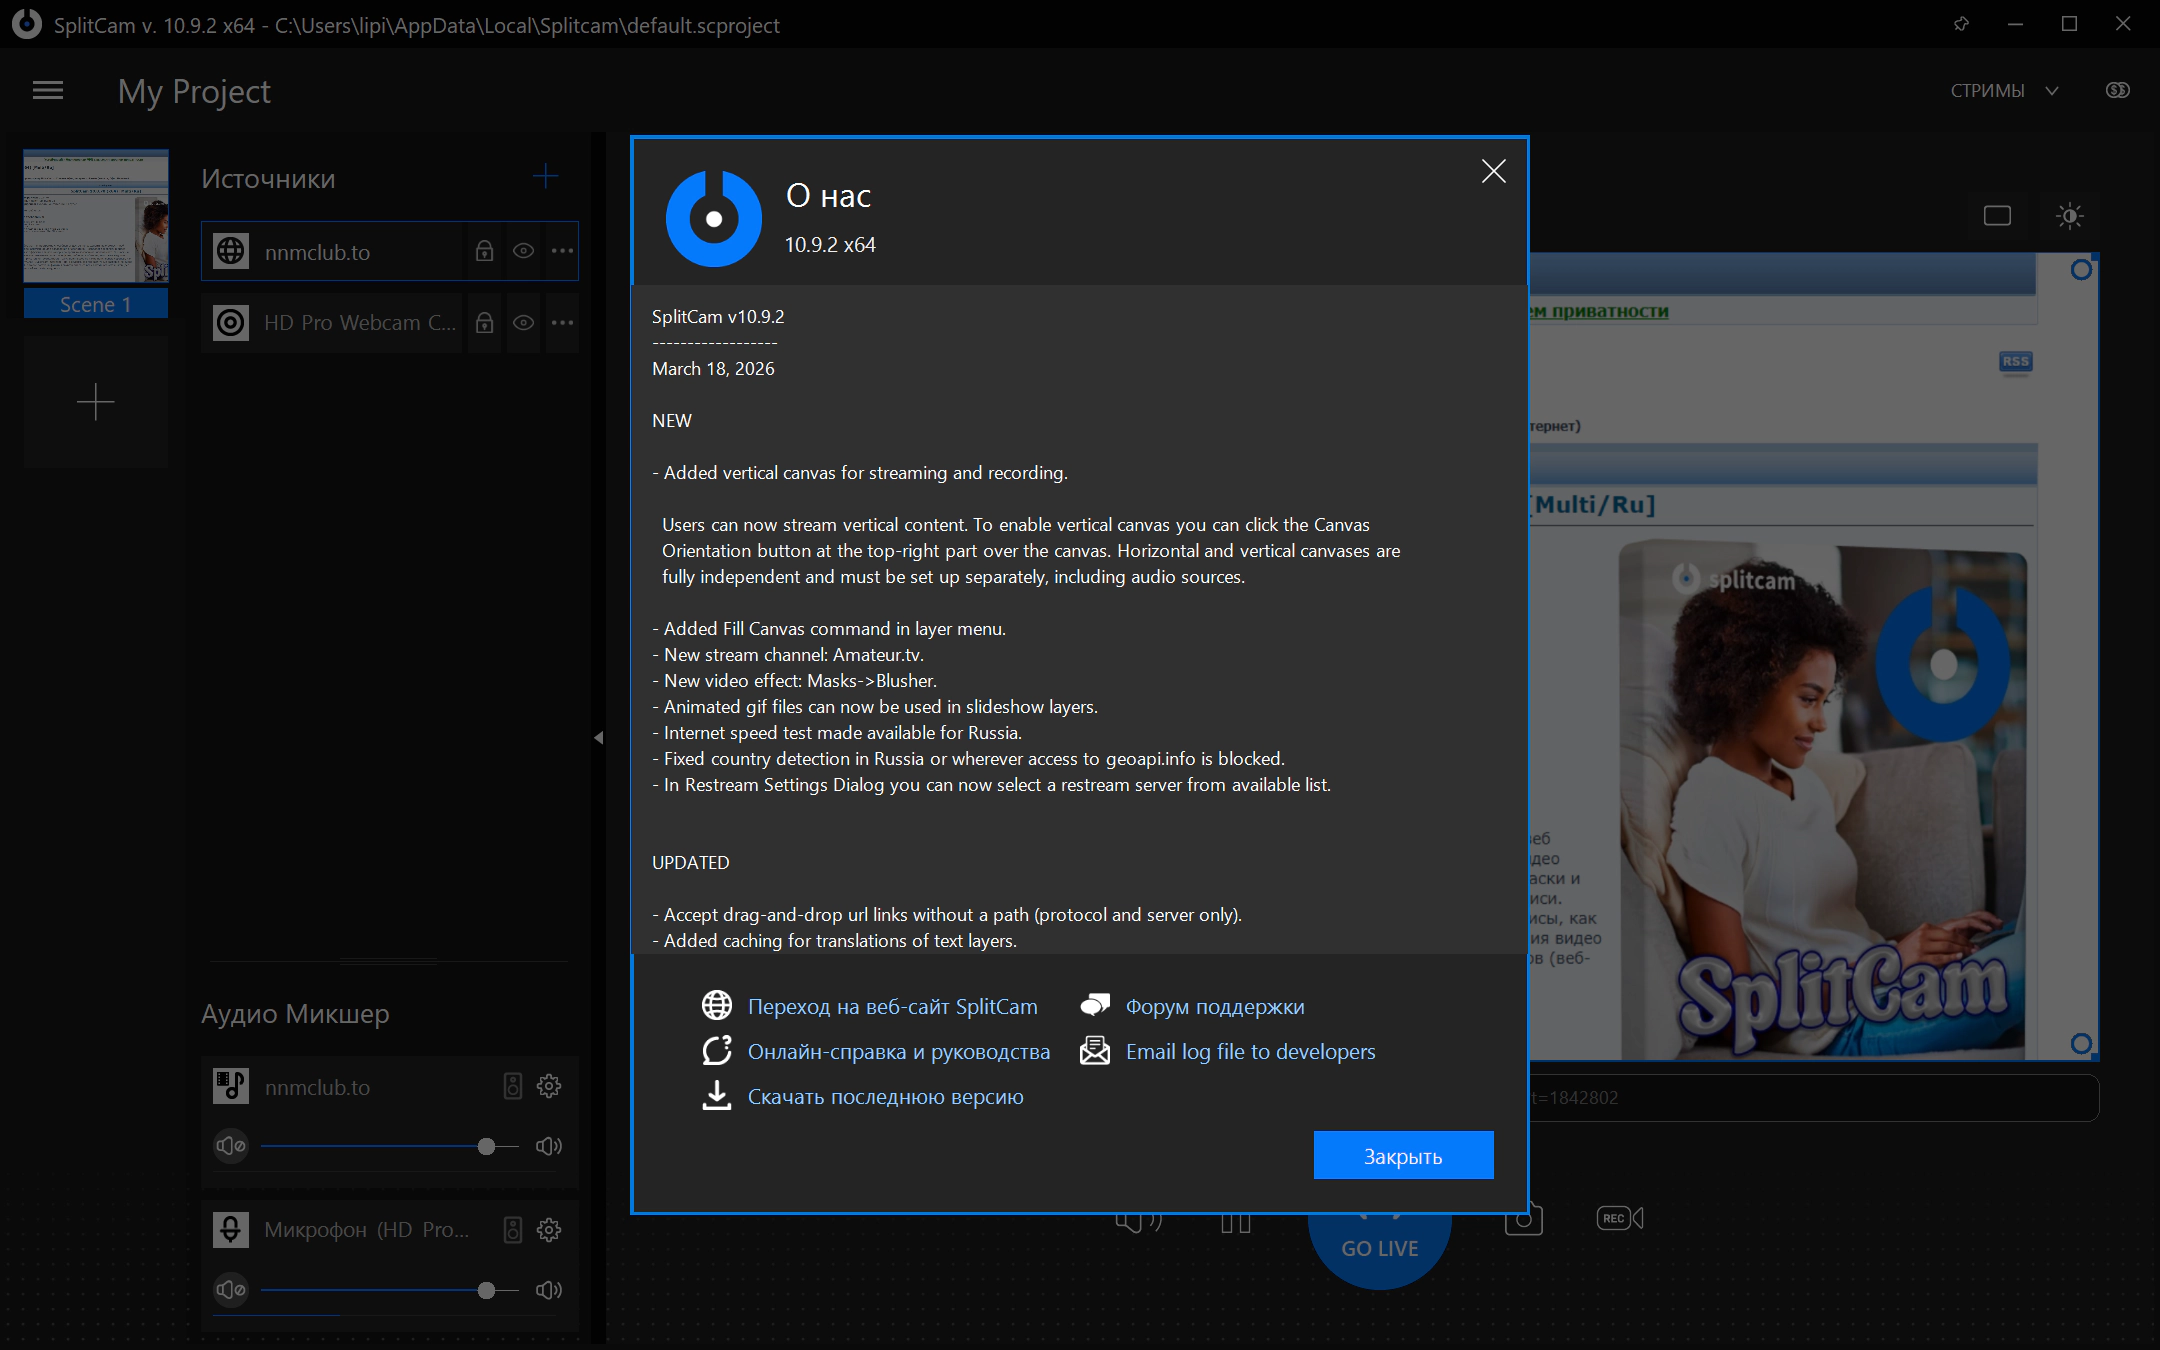Open nnmclub.to layer options menu
This screenshot has width=2160, height=1350.
[x=562, y=251]
